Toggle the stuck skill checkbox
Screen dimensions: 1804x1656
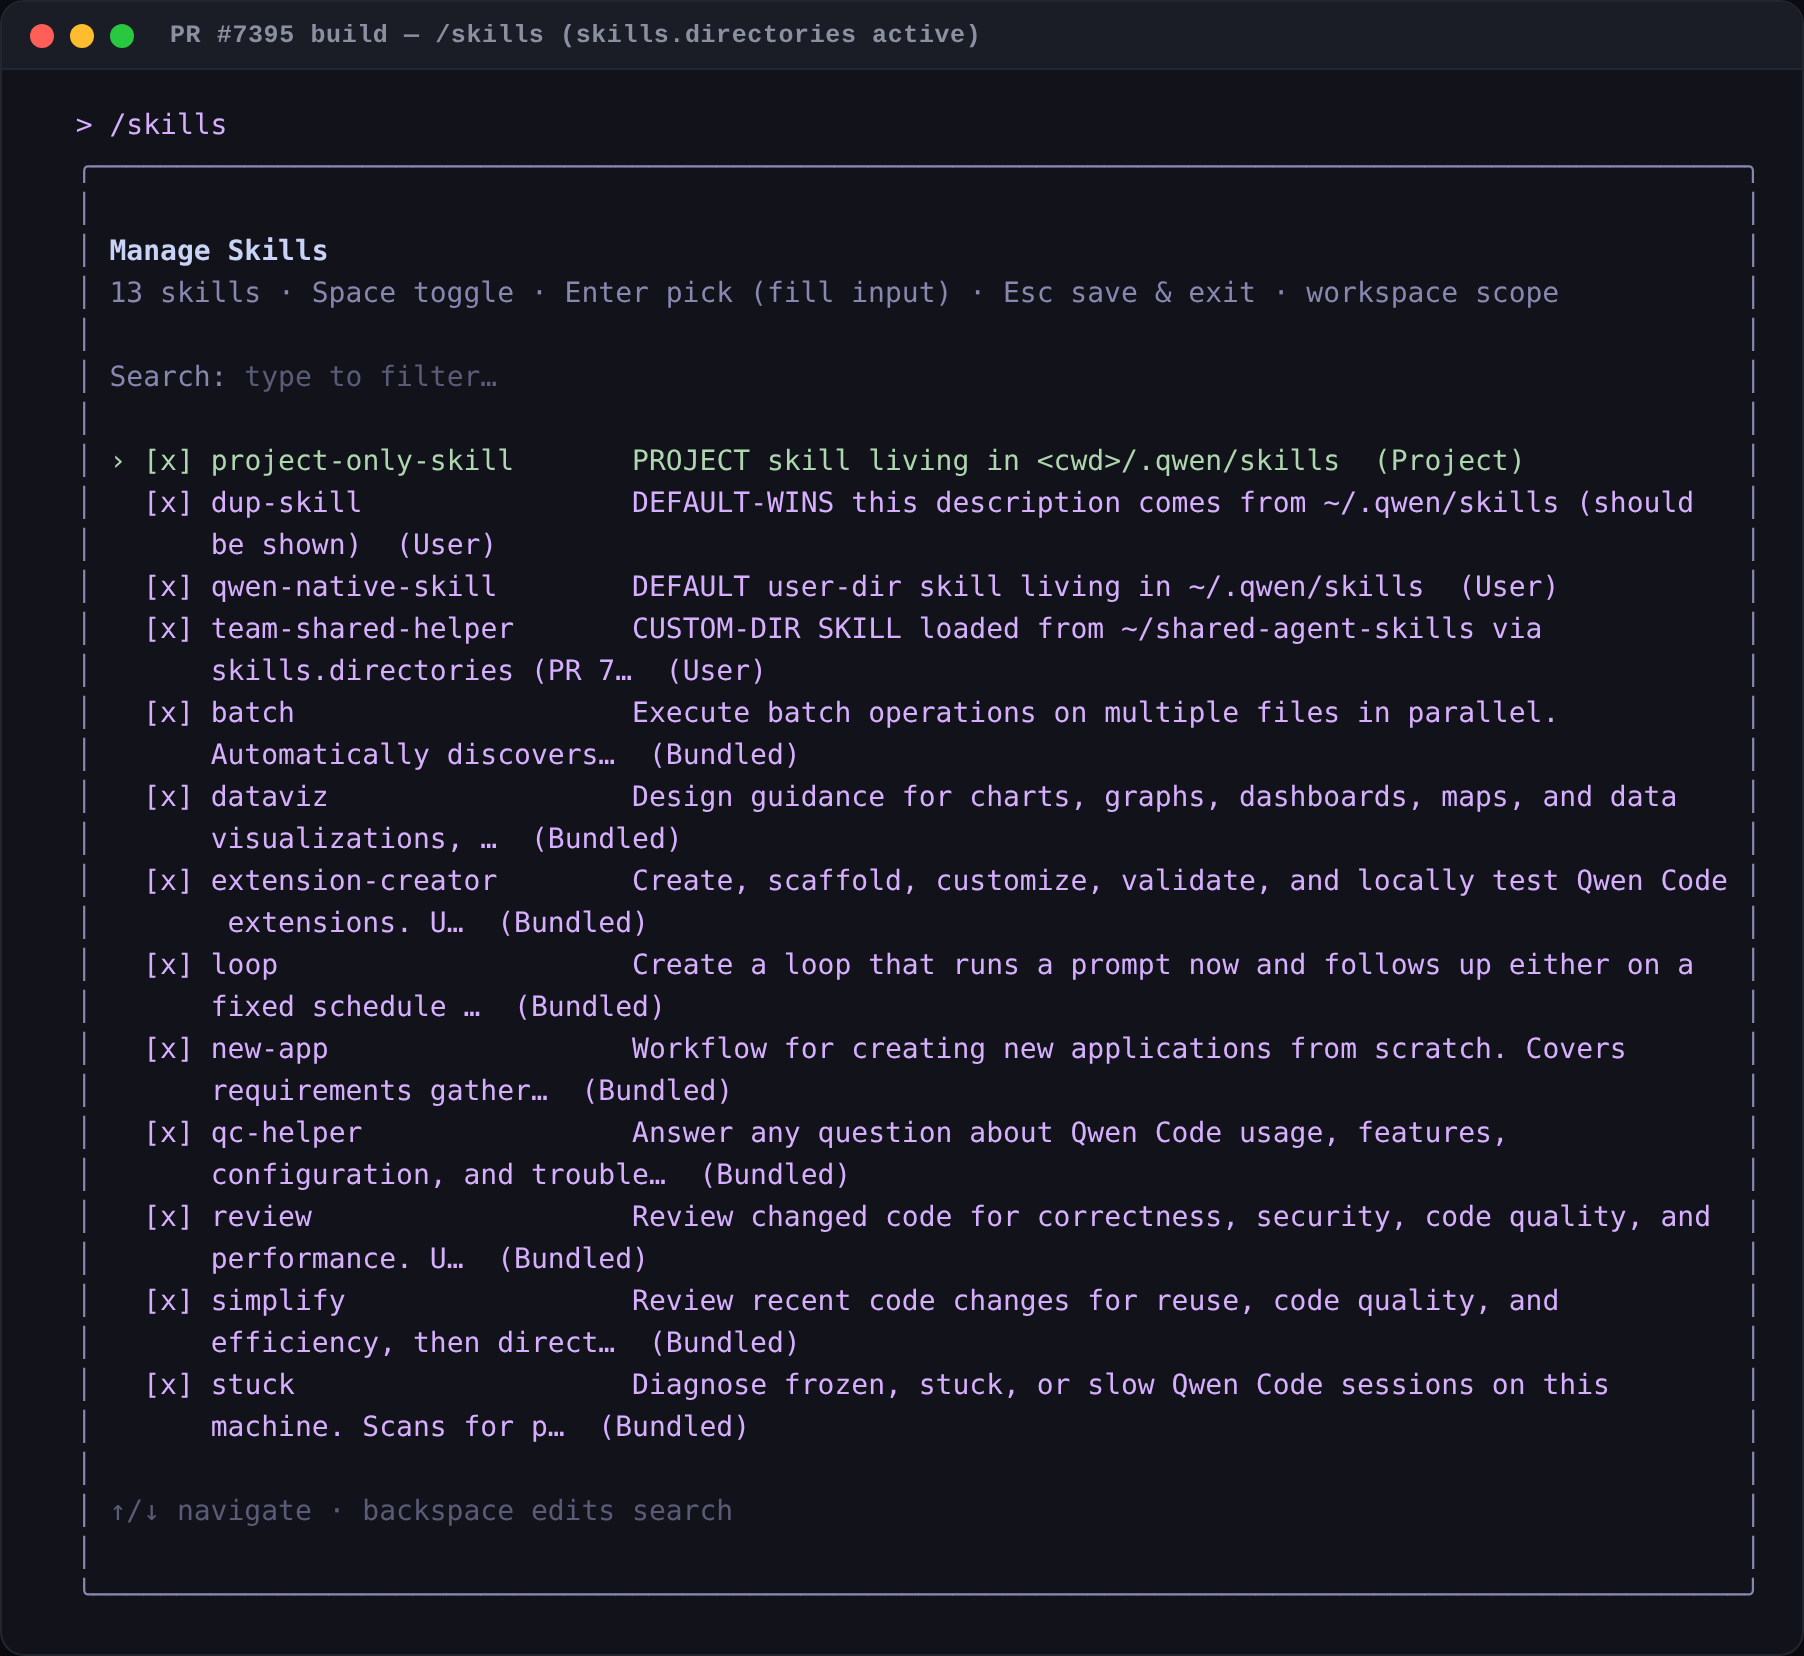point(168,1385)
